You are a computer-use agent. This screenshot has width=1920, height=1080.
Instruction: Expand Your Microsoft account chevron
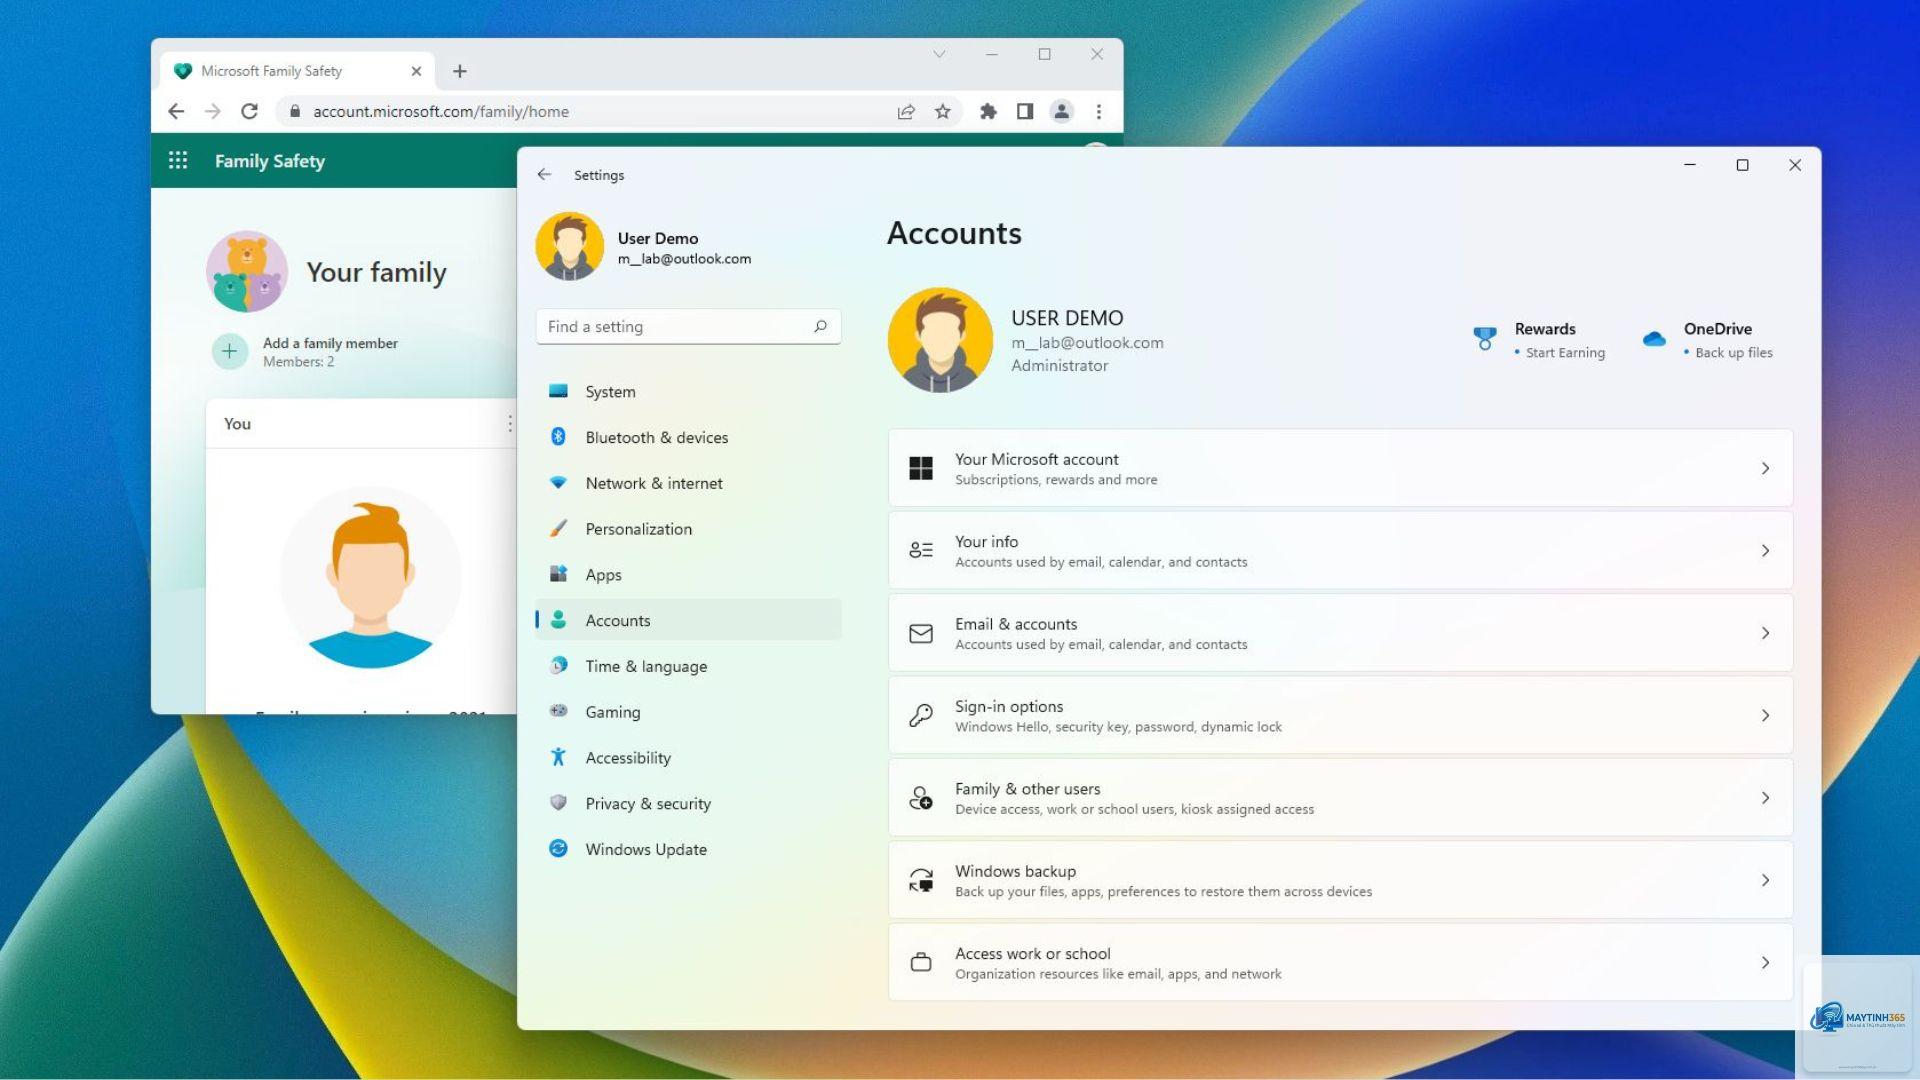pos(1765,468)
